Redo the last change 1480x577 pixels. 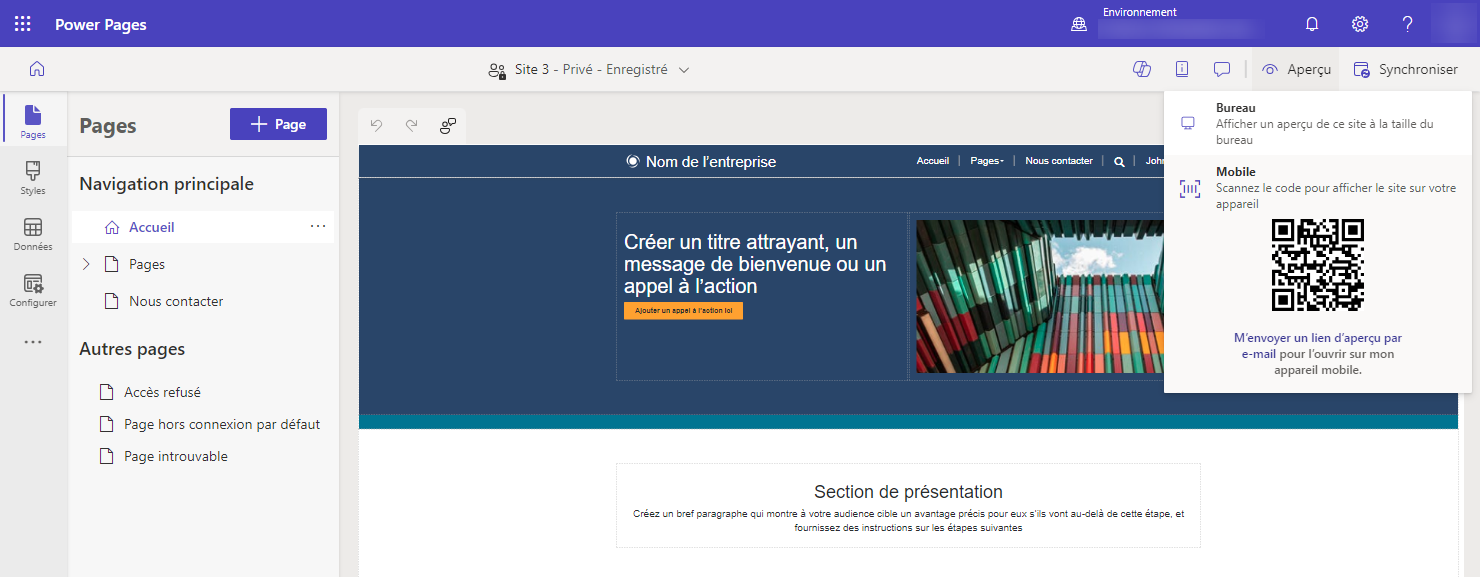[411, 125]
